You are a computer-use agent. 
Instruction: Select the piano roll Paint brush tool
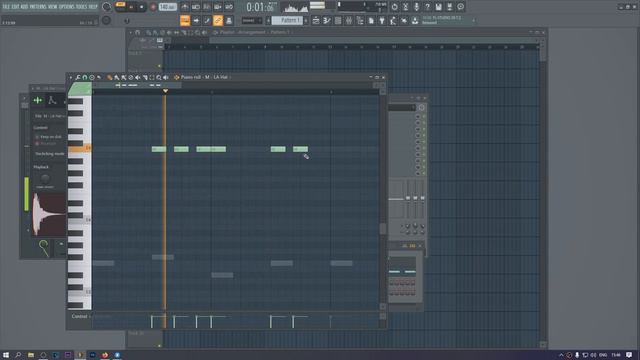pos(117,78)
